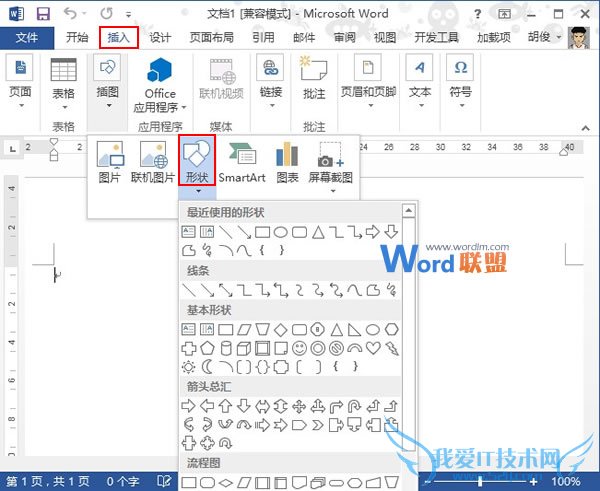
Task: Open the File (文件) tab
Action: [26, 38]
